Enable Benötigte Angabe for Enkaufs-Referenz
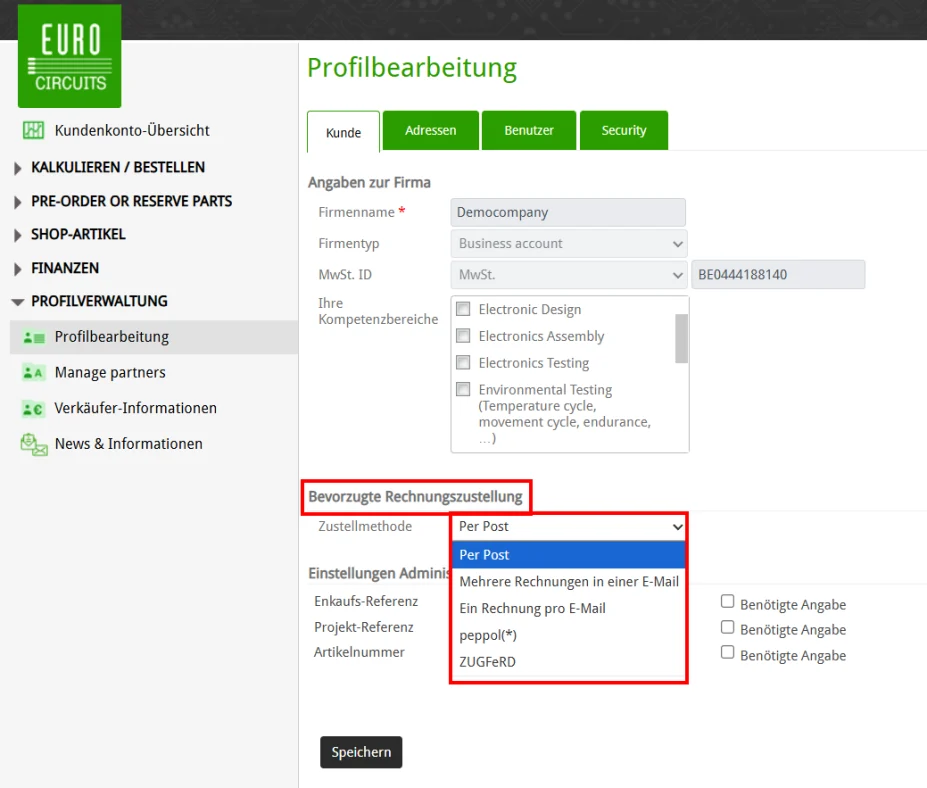This screenshot has width=927, height=788. coord(727,601)
